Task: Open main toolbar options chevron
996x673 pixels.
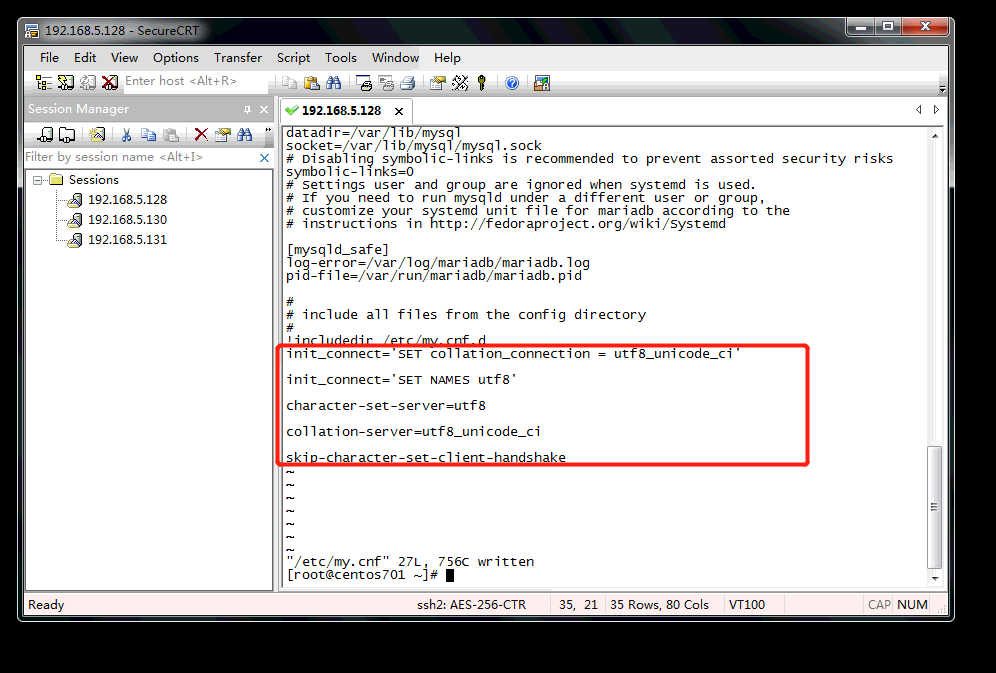Action: tap(942, 88)
